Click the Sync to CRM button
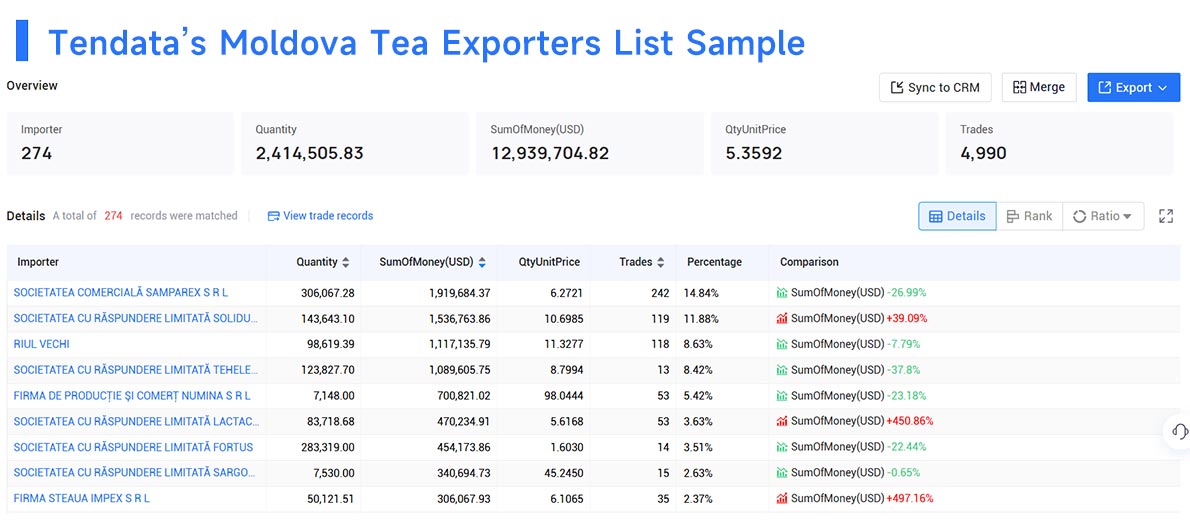1190x525 pixels. [937, 87]
